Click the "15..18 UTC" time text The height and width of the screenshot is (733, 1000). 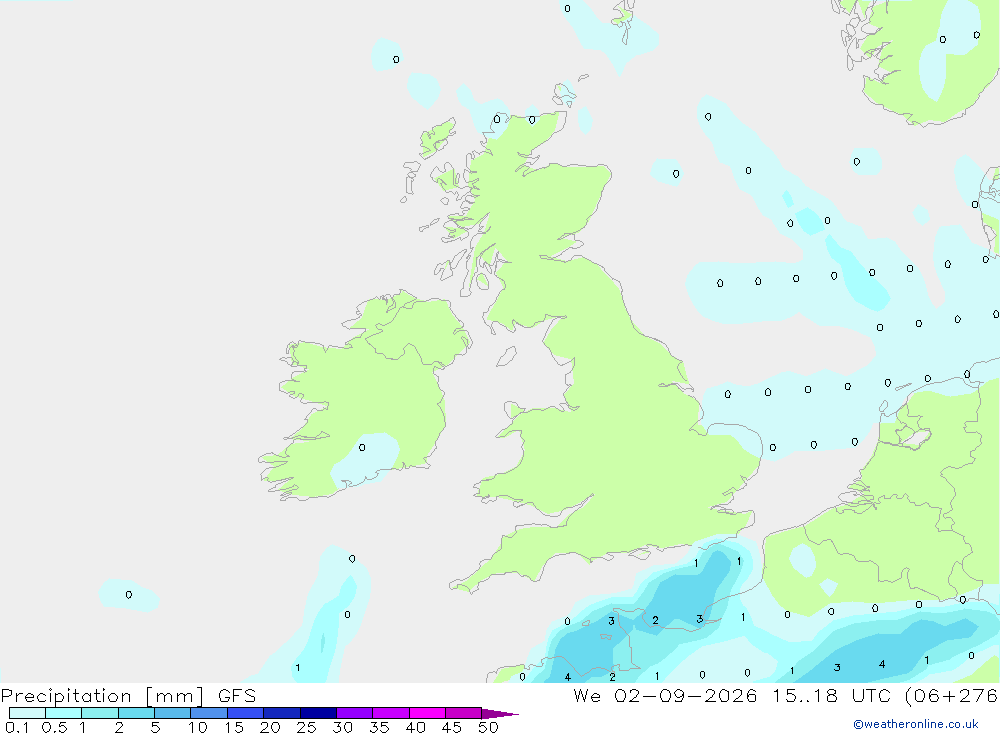tap(831, 695)
